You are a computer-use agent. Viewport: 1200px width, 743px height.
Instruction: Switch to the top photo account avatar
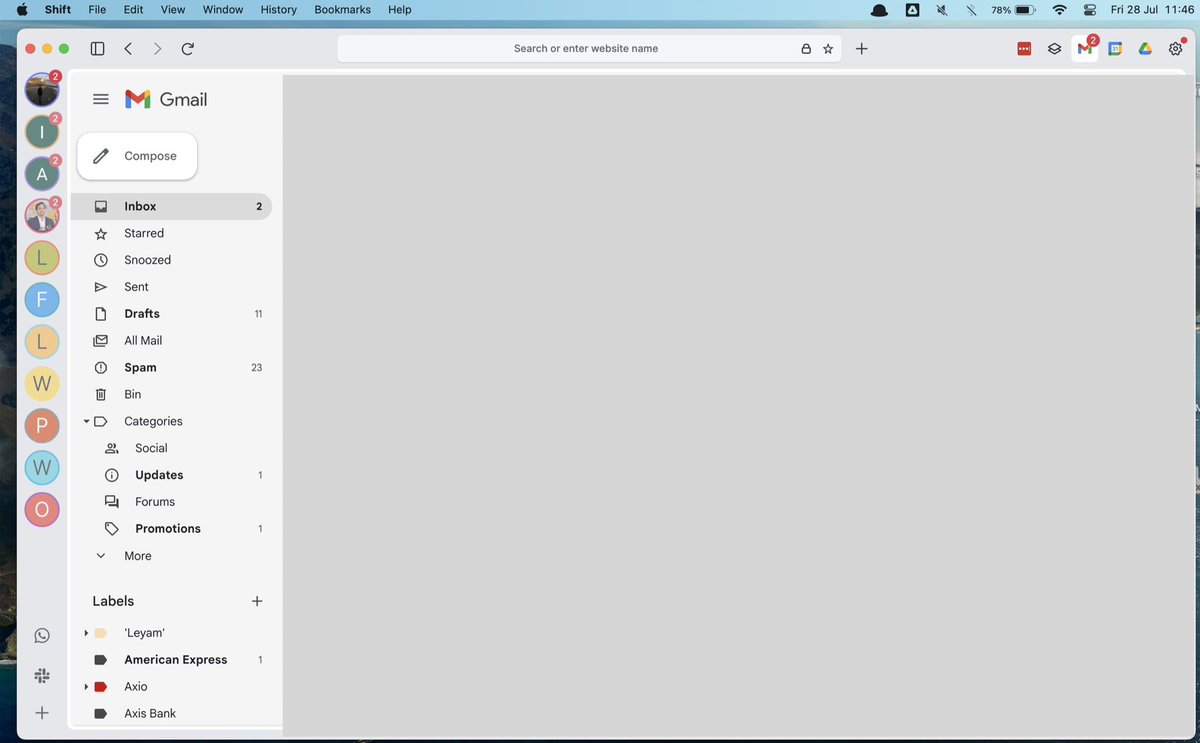pos(42,90)
